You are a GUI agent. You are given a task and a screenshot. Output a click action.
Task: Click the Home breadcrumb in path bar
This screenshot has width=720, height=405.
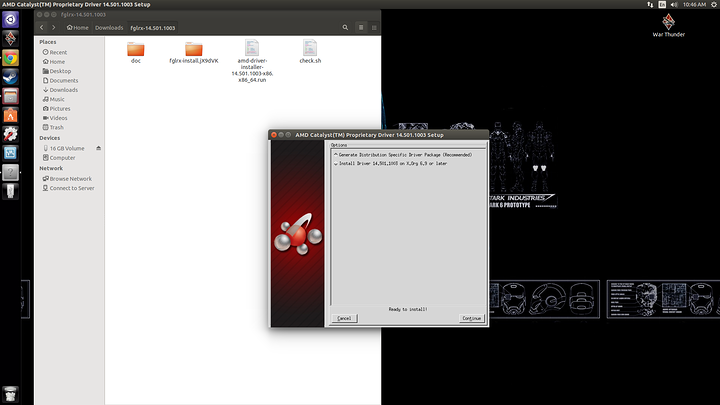(x=78, y=28)
